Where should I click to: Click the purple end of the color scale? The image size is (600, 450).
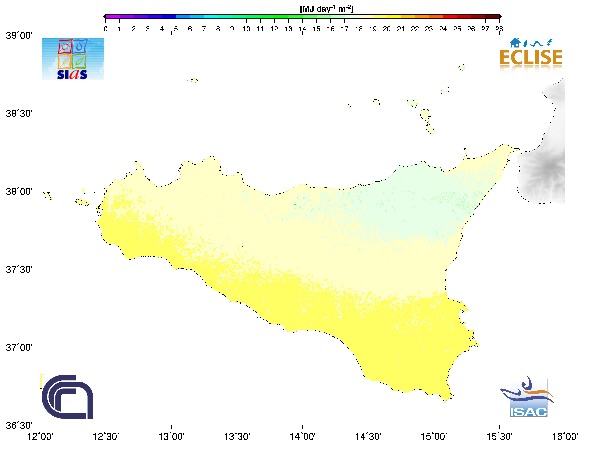point(111,17)
